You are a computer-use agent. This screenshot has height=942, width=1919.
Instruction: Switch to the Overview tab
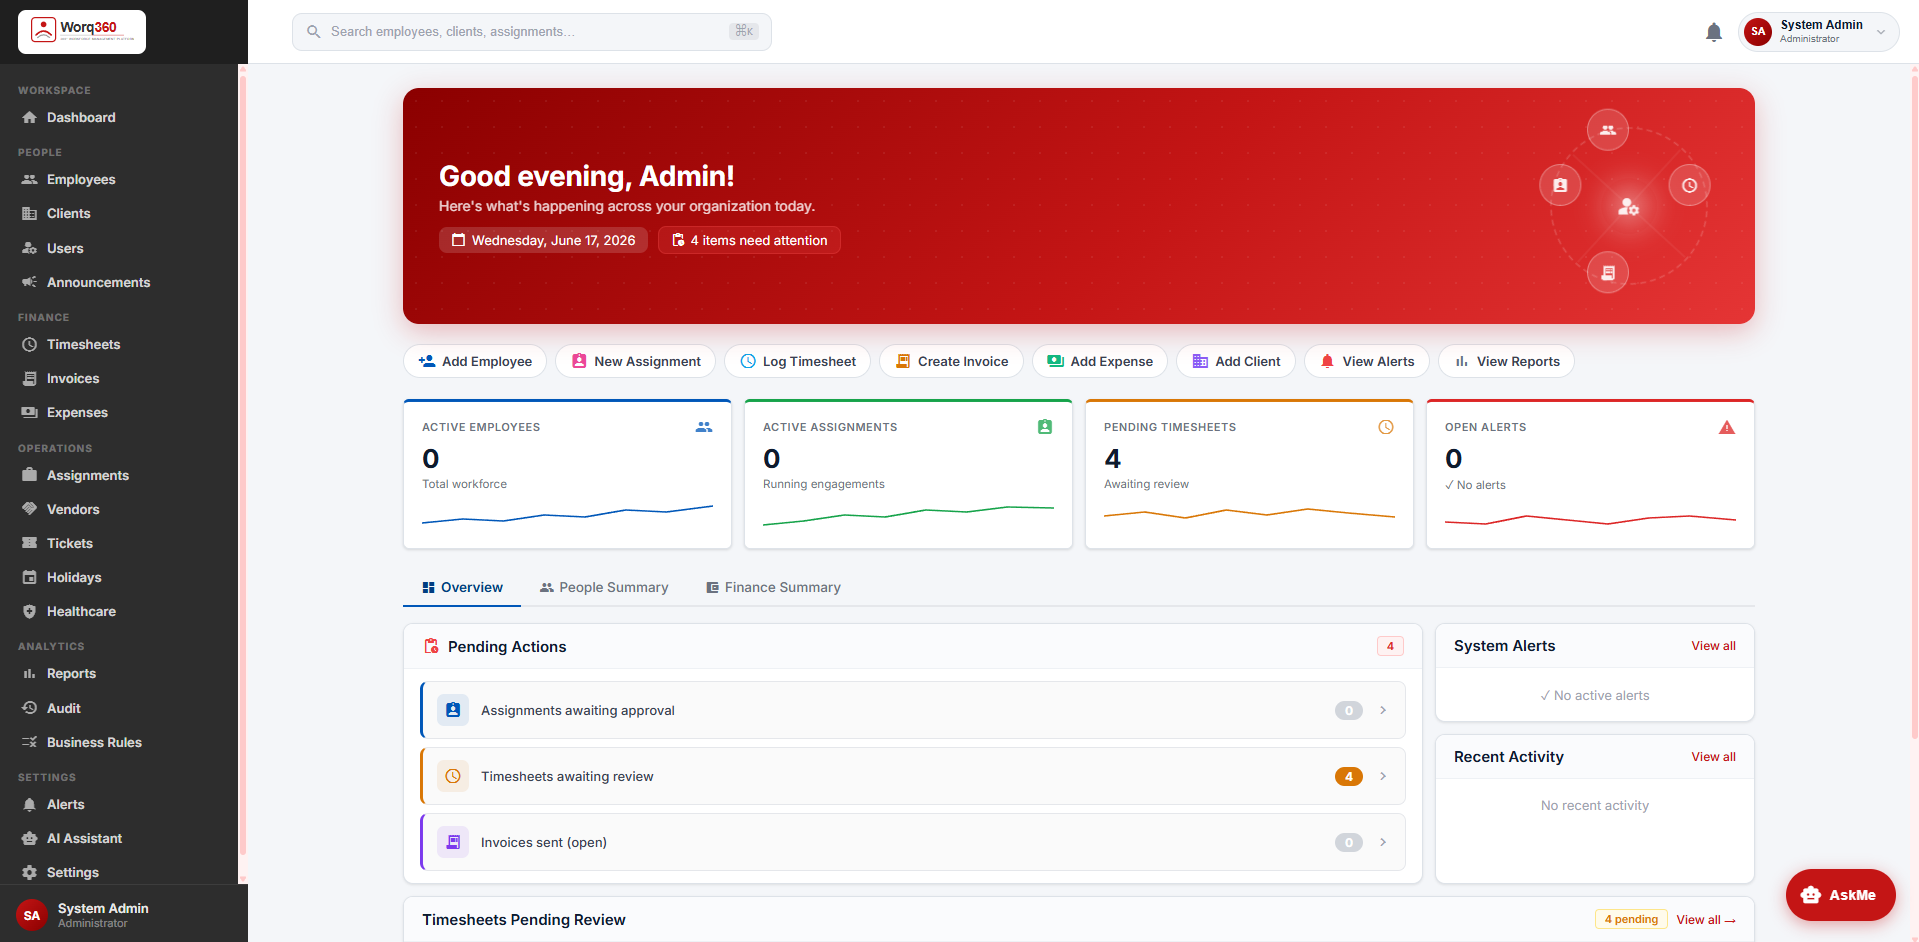point(462,588)
